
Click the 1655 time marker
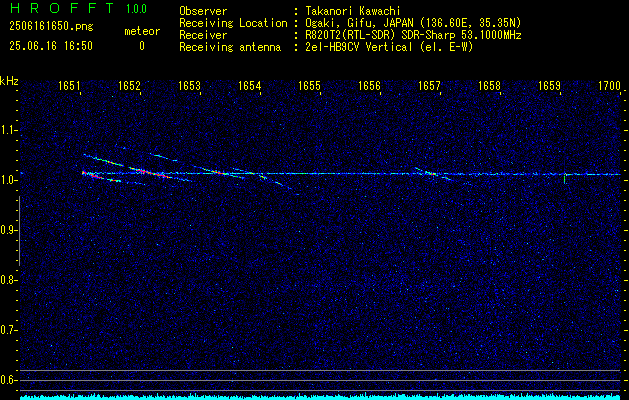(x=310, y=85)
